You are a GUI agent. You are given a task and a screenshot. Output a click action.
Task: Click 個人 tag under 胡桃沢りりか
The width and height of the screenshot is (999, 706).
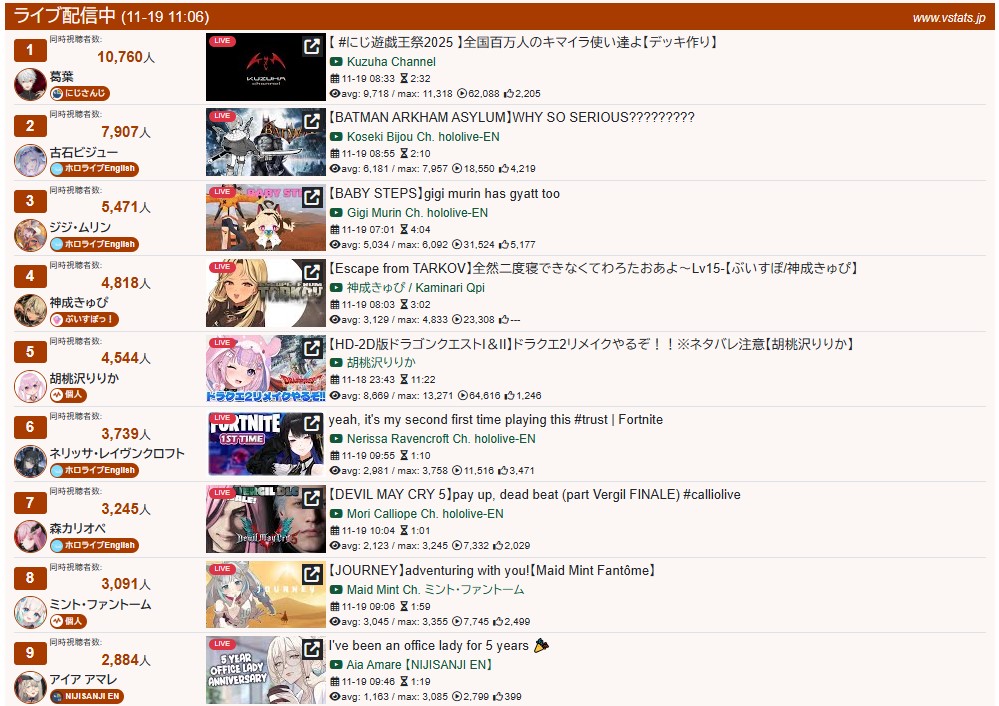[x=68, y=395]
